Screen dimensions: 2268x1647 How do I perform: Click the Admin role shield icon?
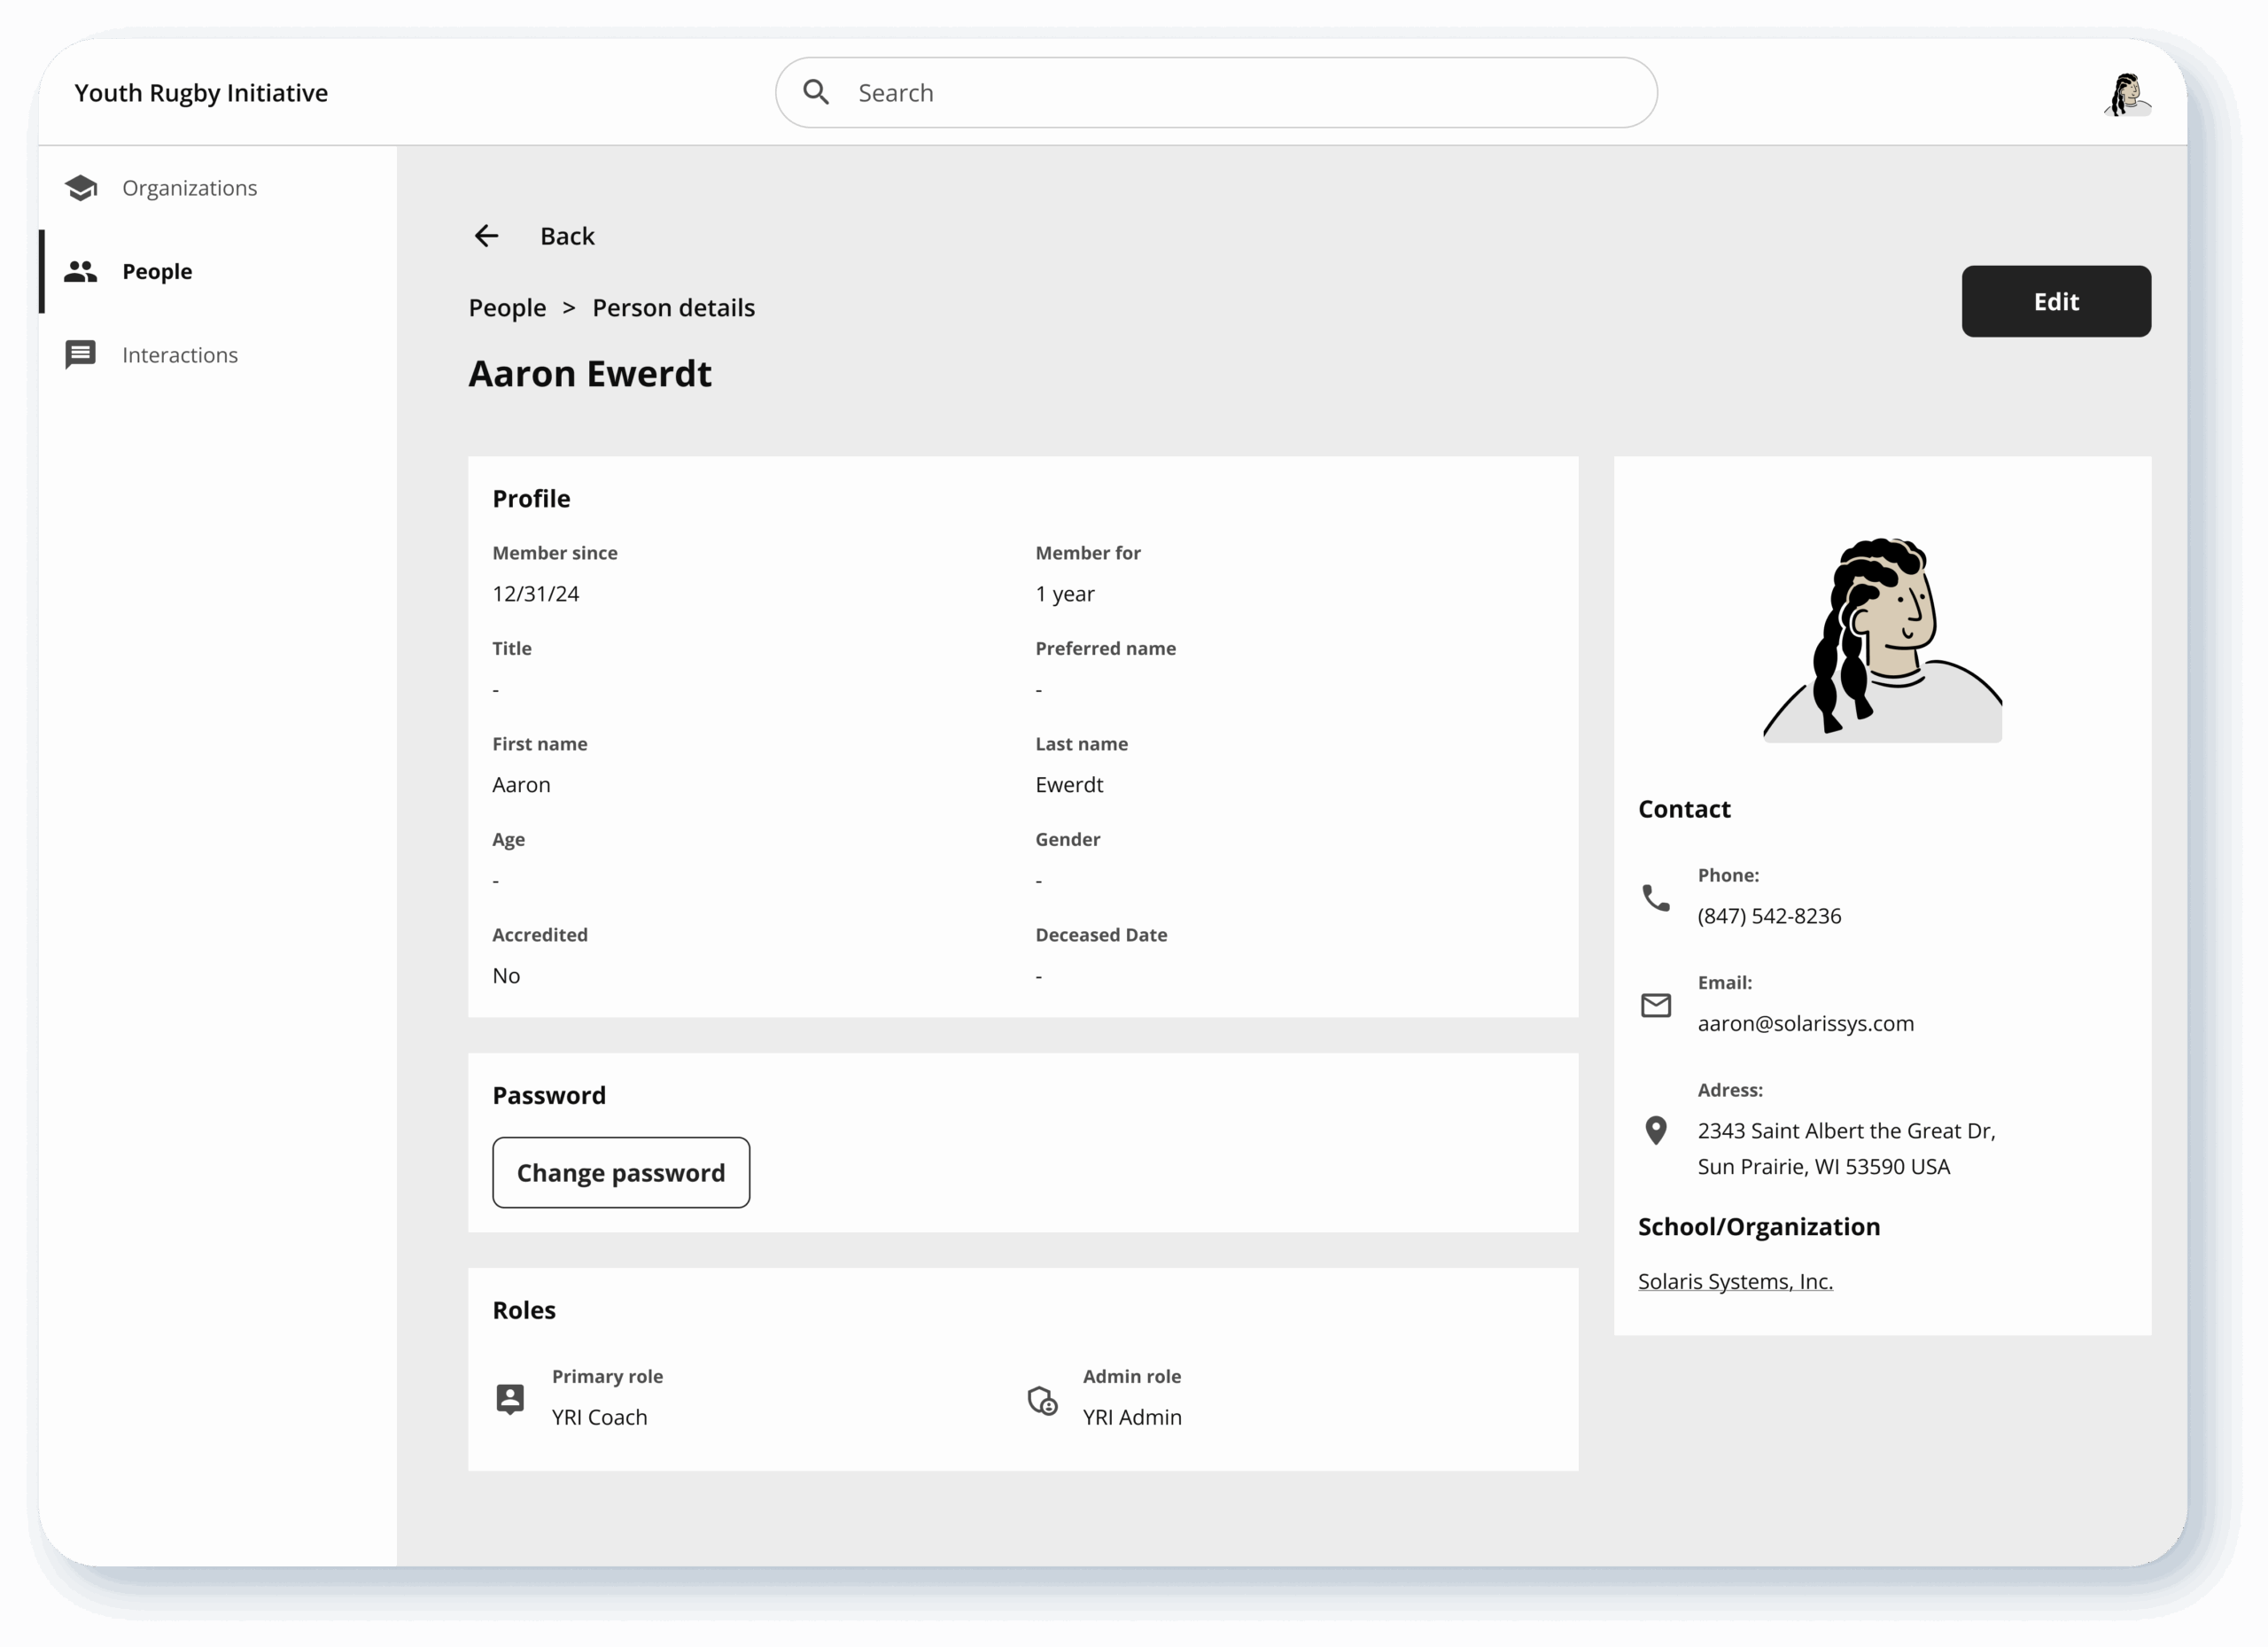(1042, 1400)
